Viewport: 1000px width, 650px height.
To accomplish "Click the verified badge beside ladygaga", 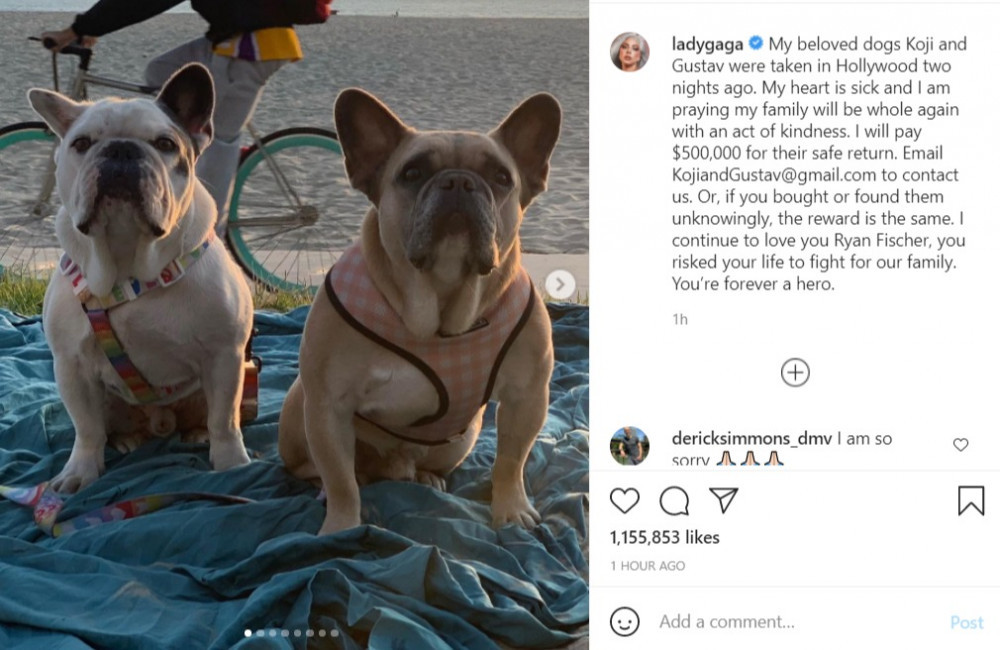I will [756, 43].
